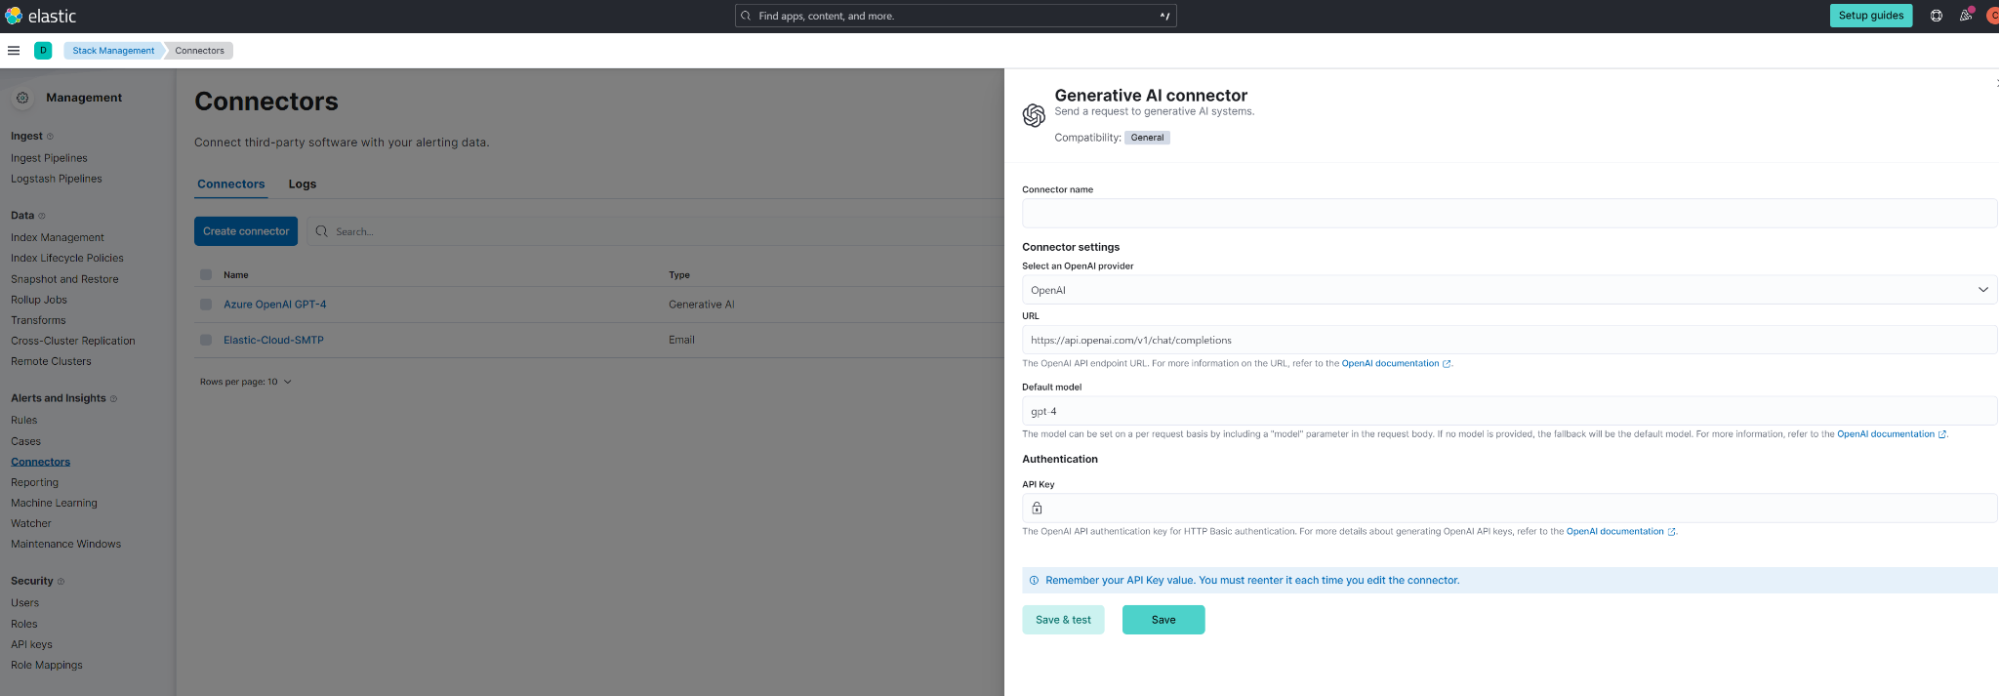1999x696 pixels.
Task: Focus the connectors Search box
Action: point(655,231)
